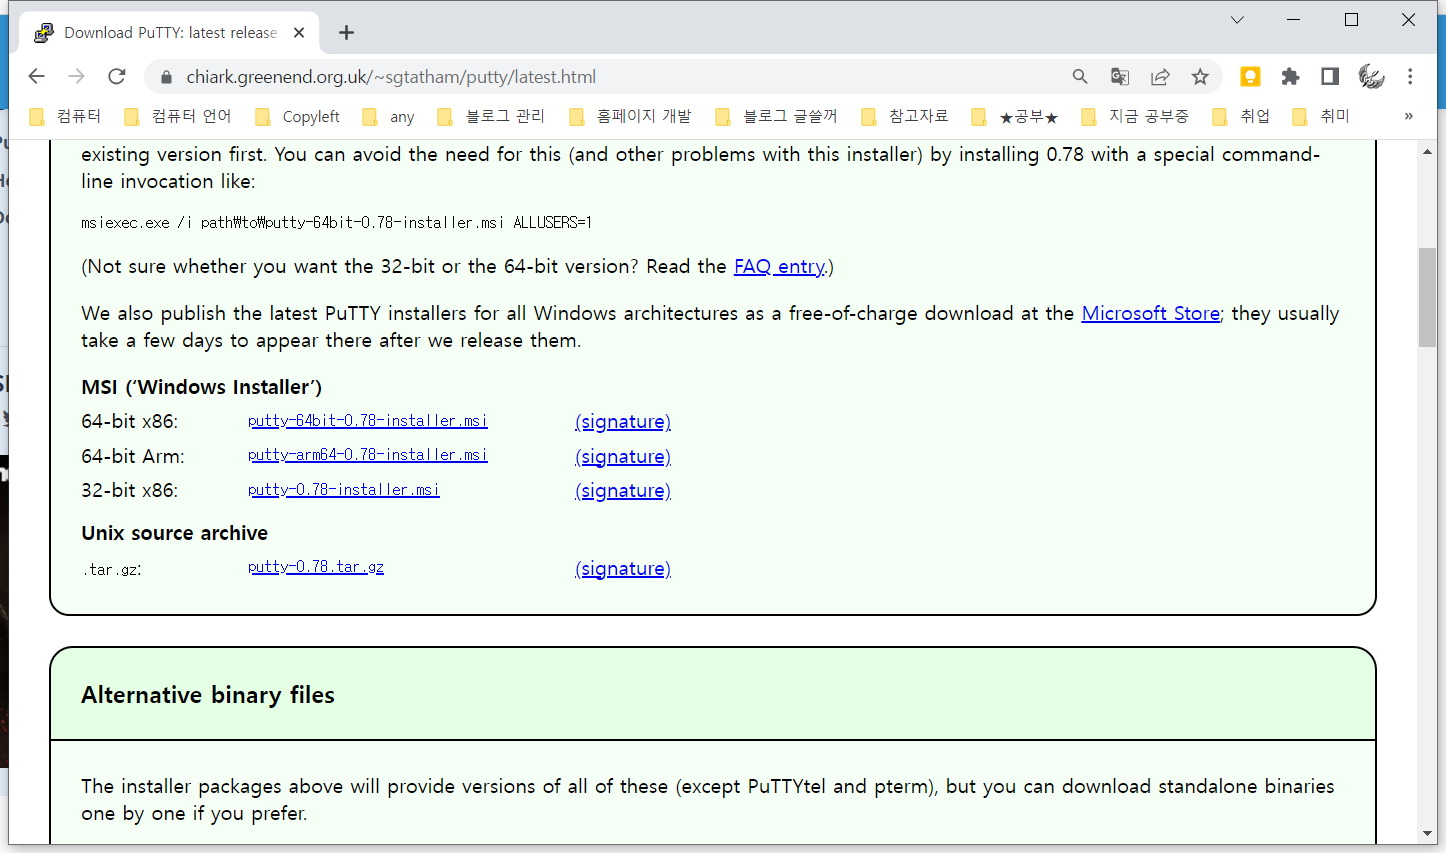Click the 'Alternative binary files' heading

coord(208,695)
